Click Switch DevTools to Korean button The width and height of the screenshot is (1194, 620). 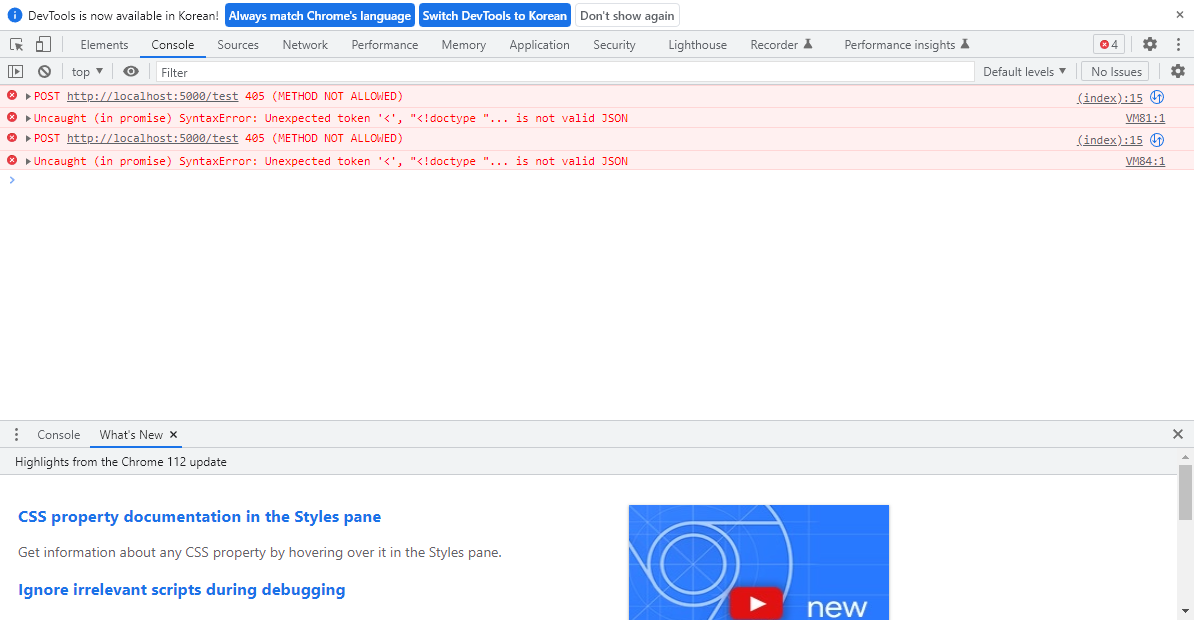(x=495, y=15)
